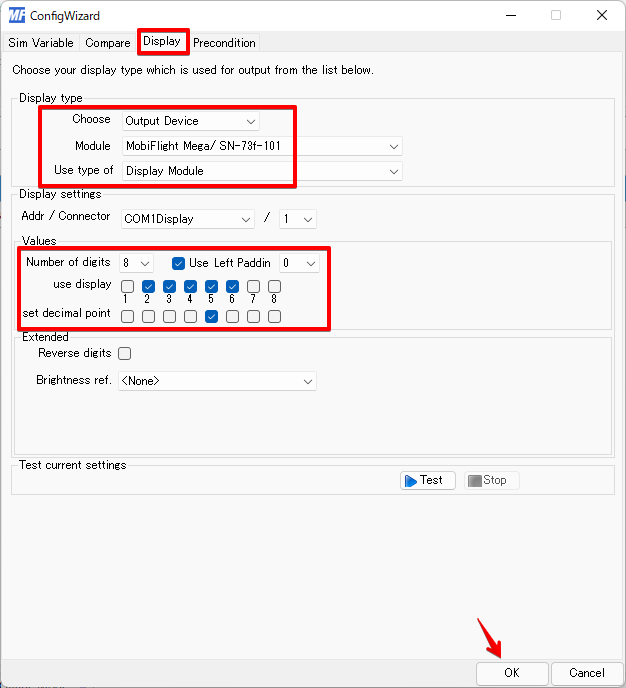The image size is (626, 688).
Task: Set decimal point on fourth digit
Action: pyautogui.click(x=190, y=316)
